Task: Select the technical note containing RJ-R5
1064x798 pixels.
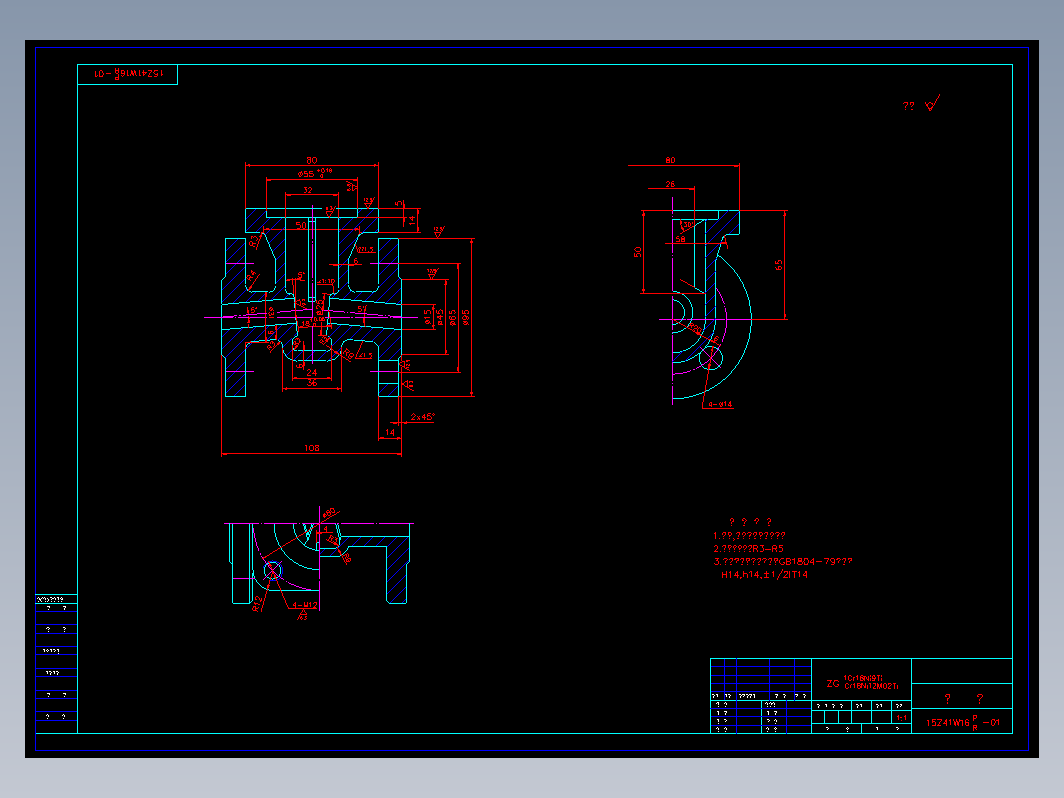Action: [x=748, y=548]
